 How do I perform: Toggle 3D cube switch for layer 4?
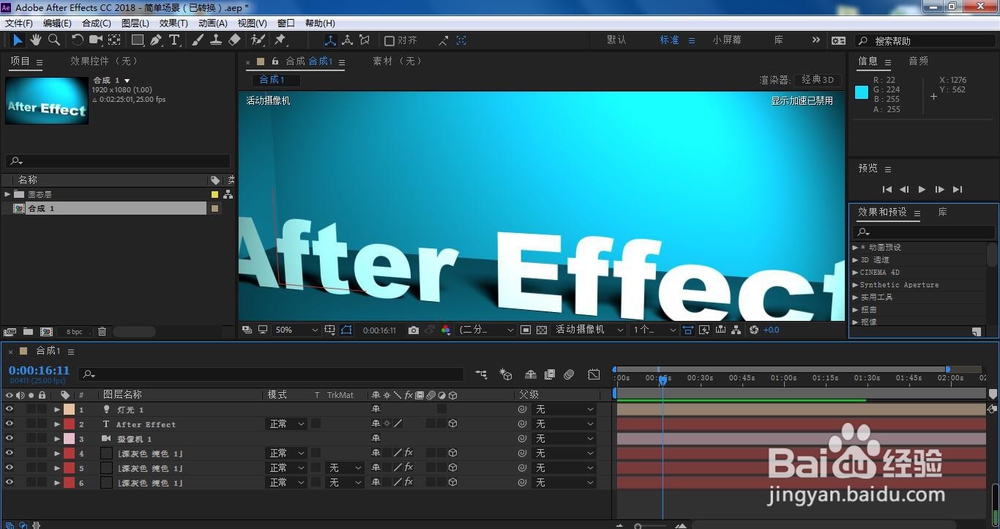[452, 453]
